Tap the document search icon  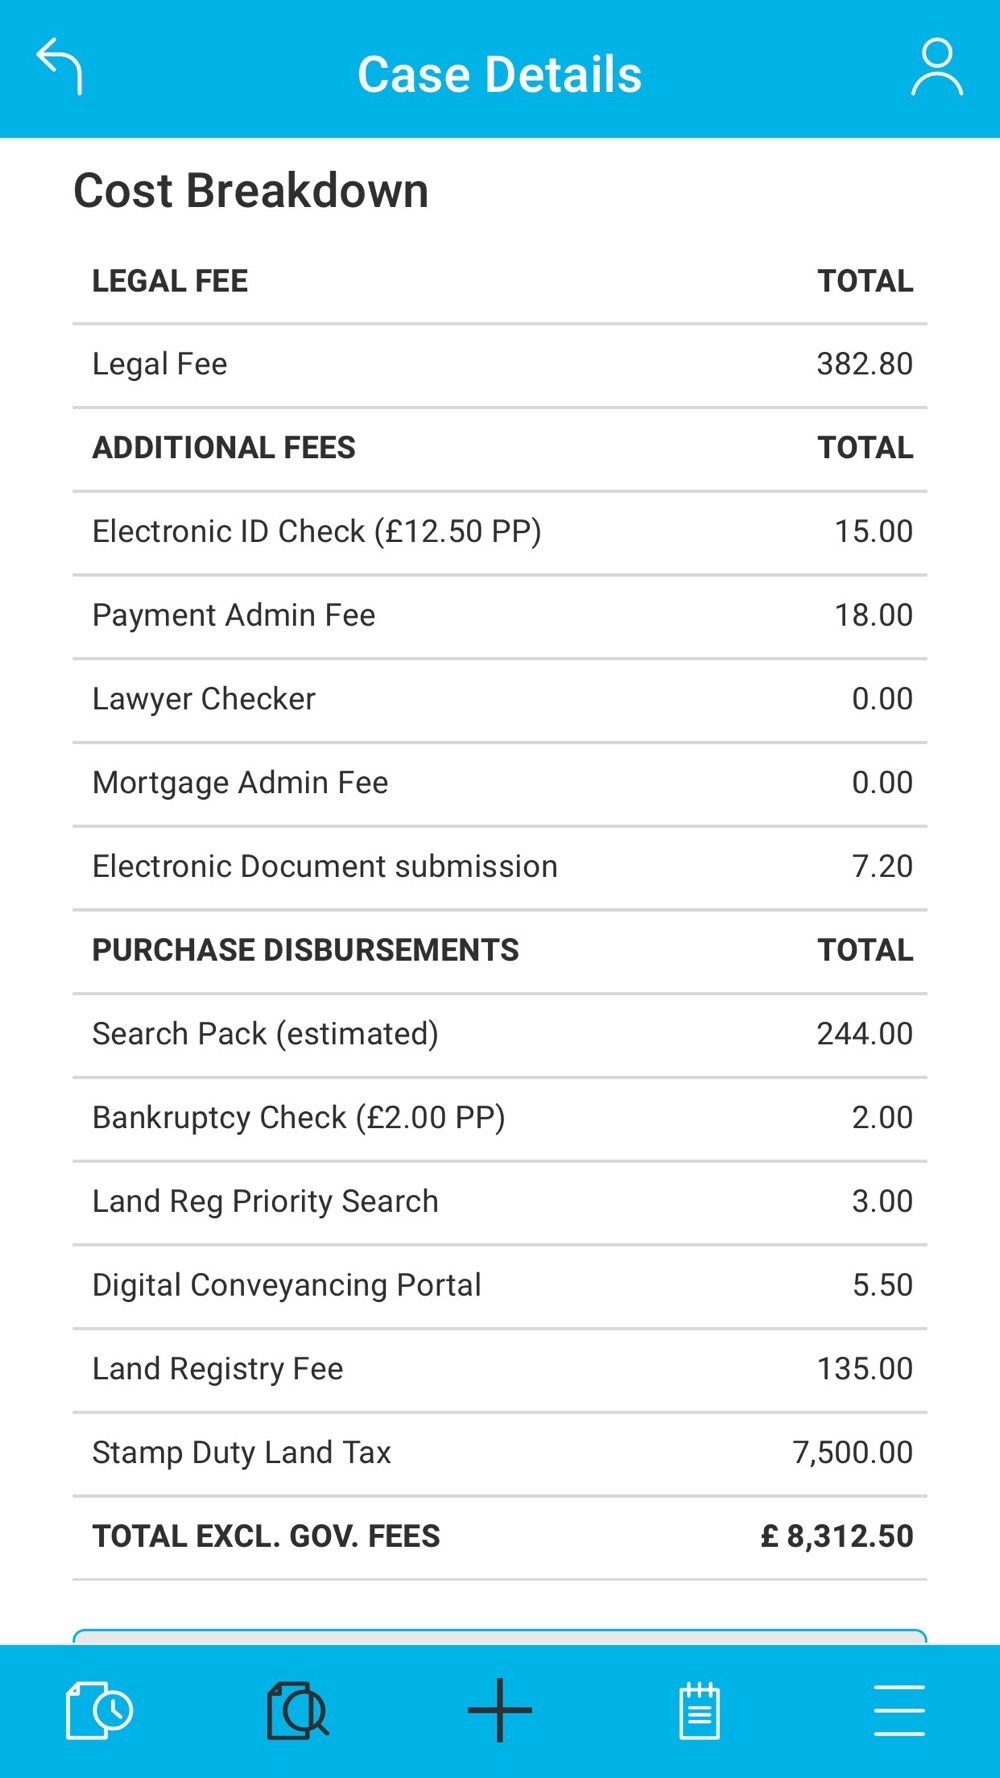point(298,1710)
